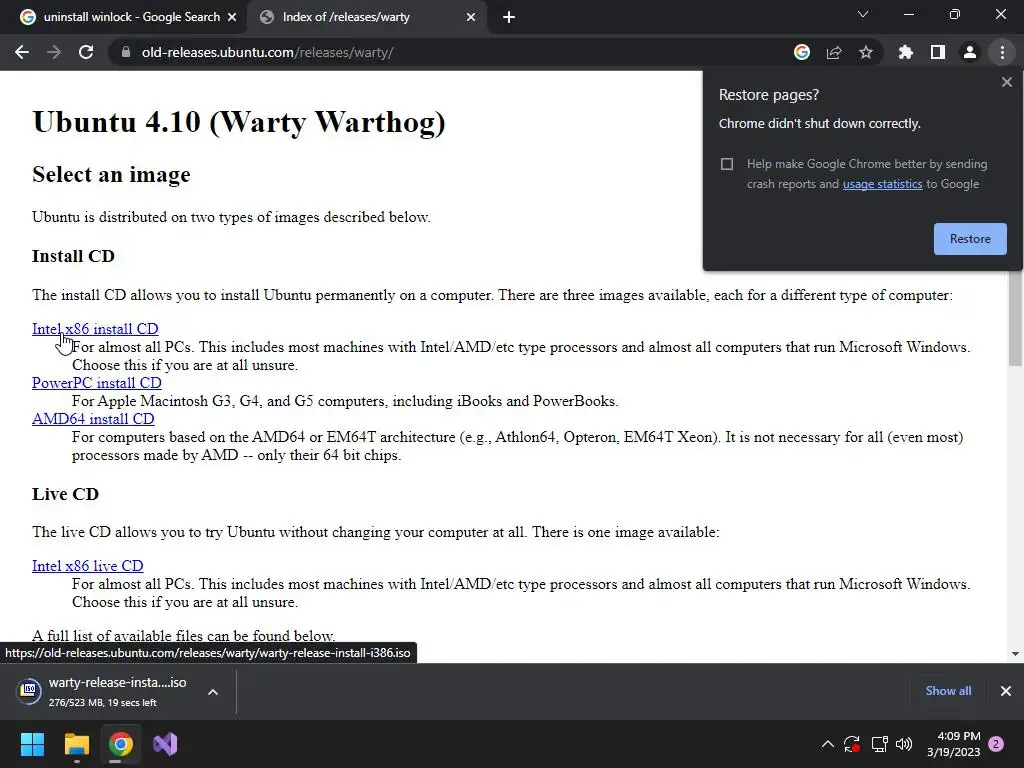Image resolution: width=1024 pixels, height=768 pixels.
Task: Open the Intel x86 live CD link
Action: click(88, 566)
